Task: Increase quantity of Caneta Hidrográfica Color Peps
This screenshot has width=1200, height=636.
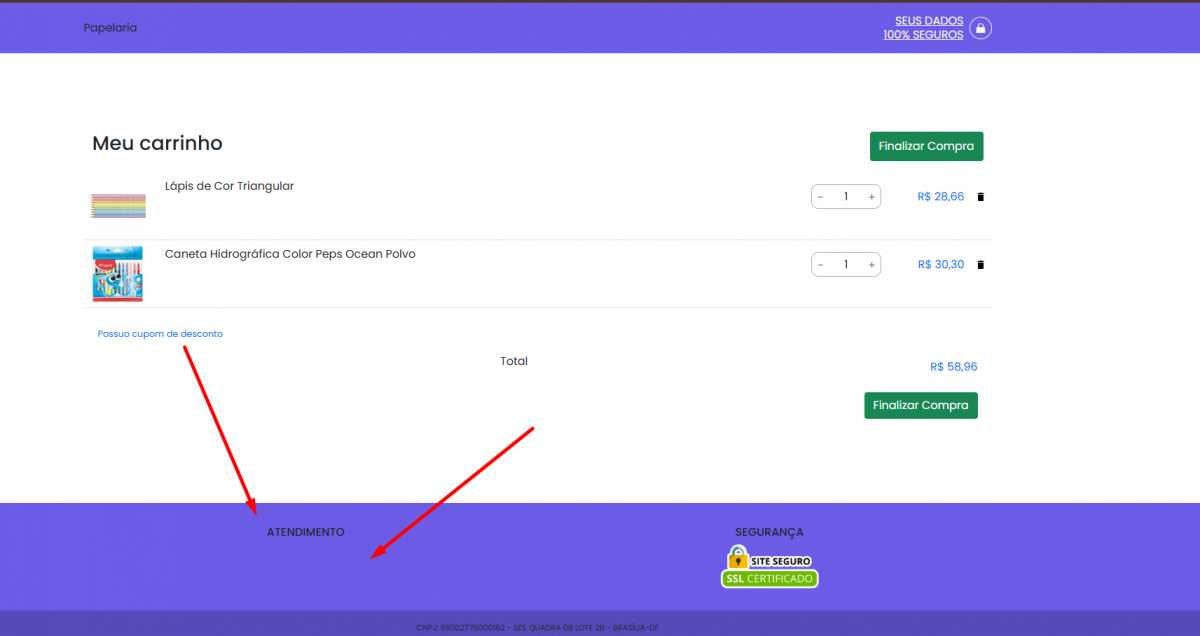Action: click(x=871, y=265)
